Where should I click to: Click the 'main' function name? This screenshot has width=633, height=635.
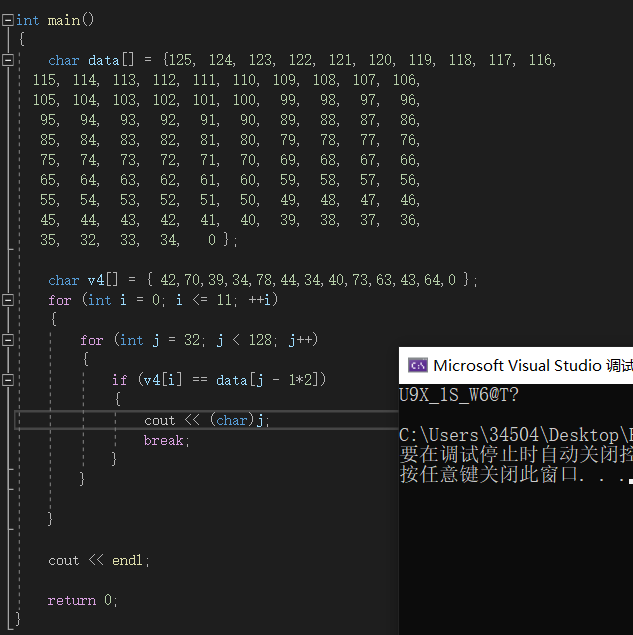click(64, 20)
